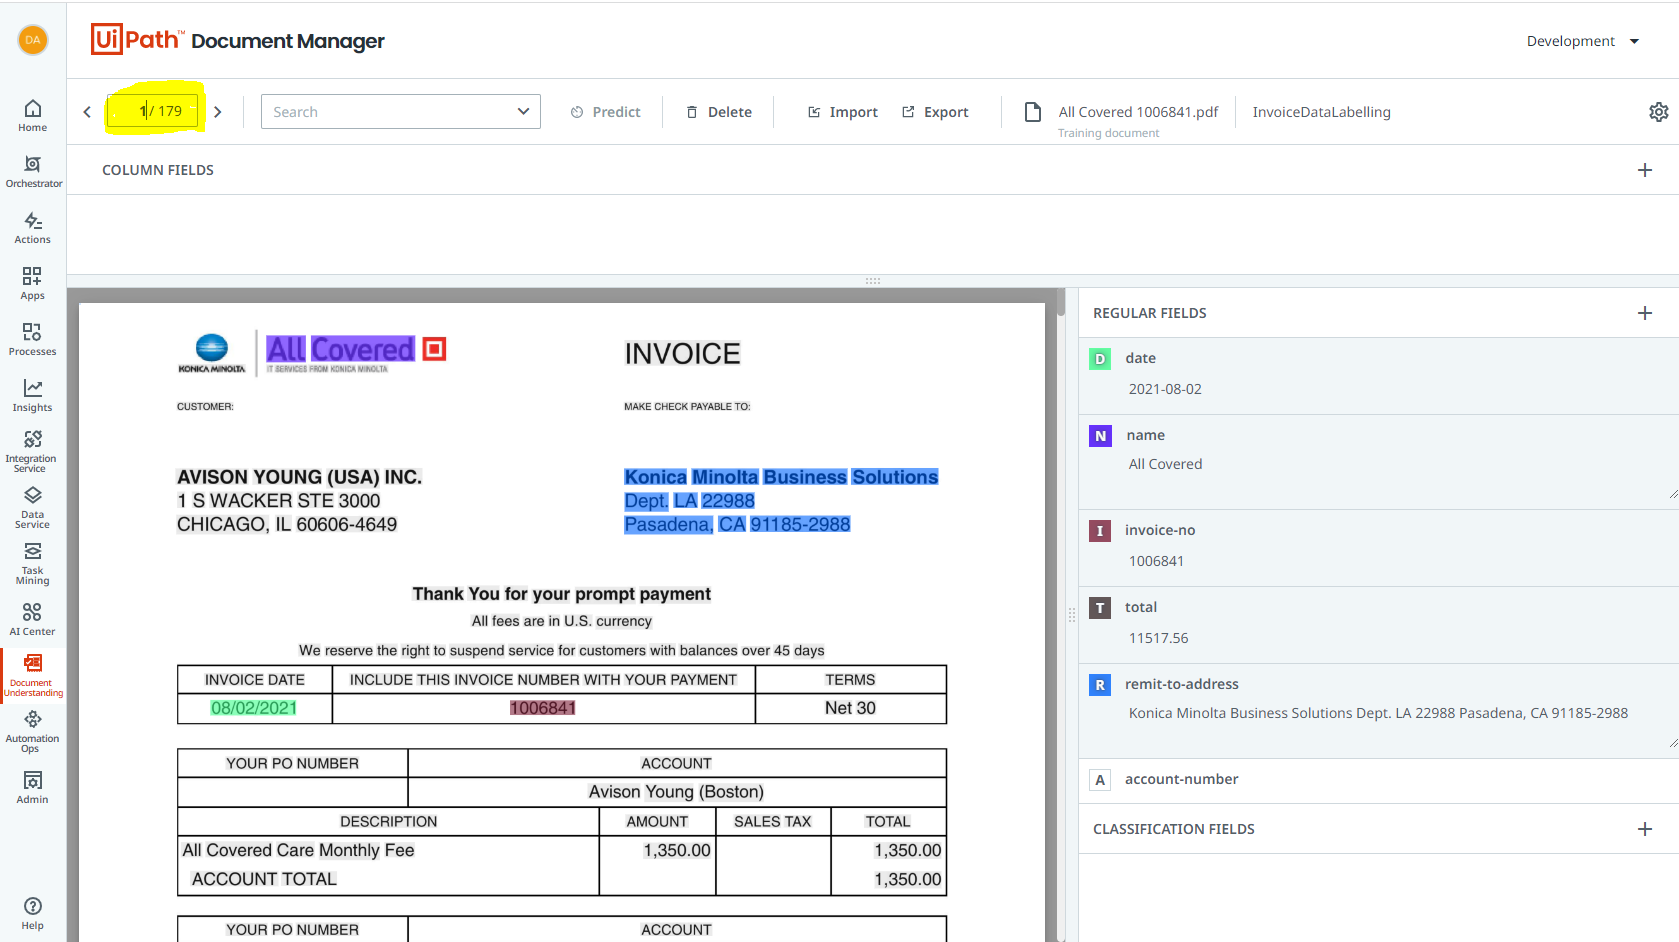Select the name field N badge
Image resolution: width=1679 pixels, height=942 pixels.
coord(1100,436)
